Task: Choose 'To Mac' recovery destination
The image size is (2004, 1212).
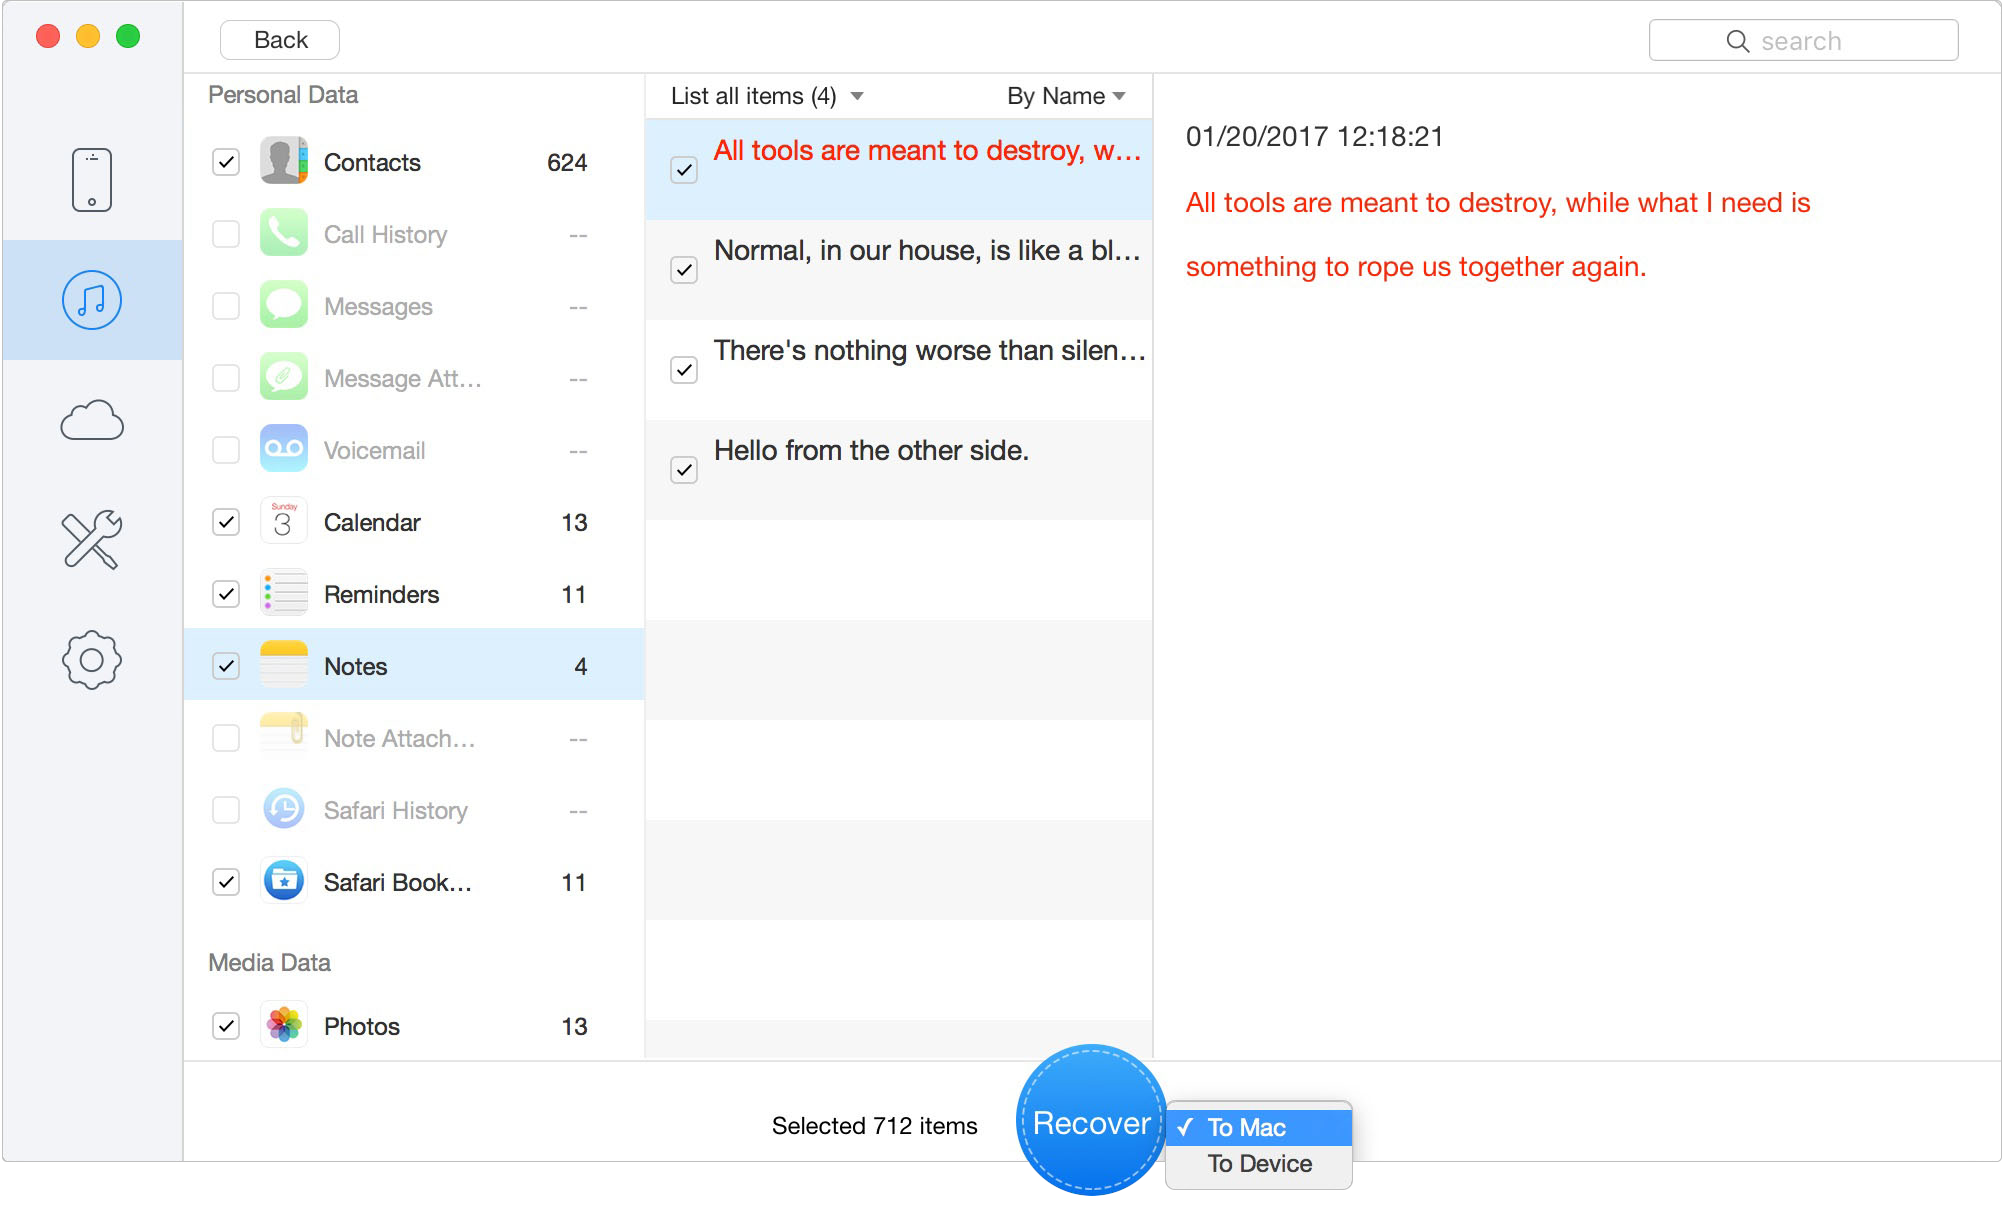Action: click(1259, 1127)
